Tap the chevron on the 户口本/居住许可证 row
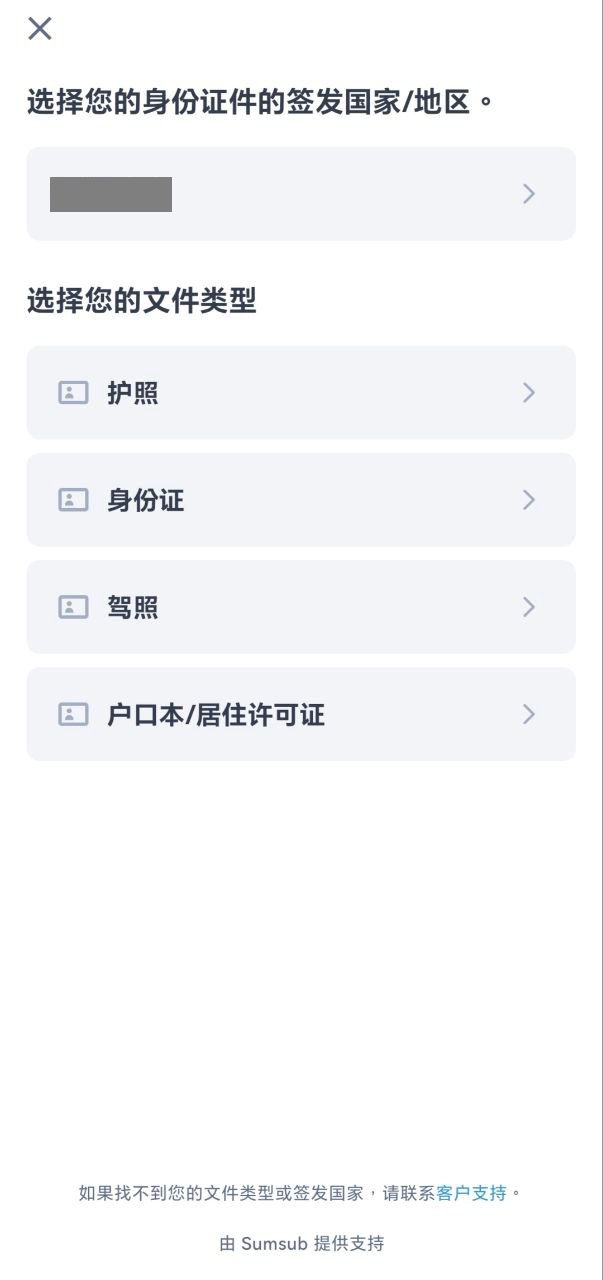 point(529,714)
